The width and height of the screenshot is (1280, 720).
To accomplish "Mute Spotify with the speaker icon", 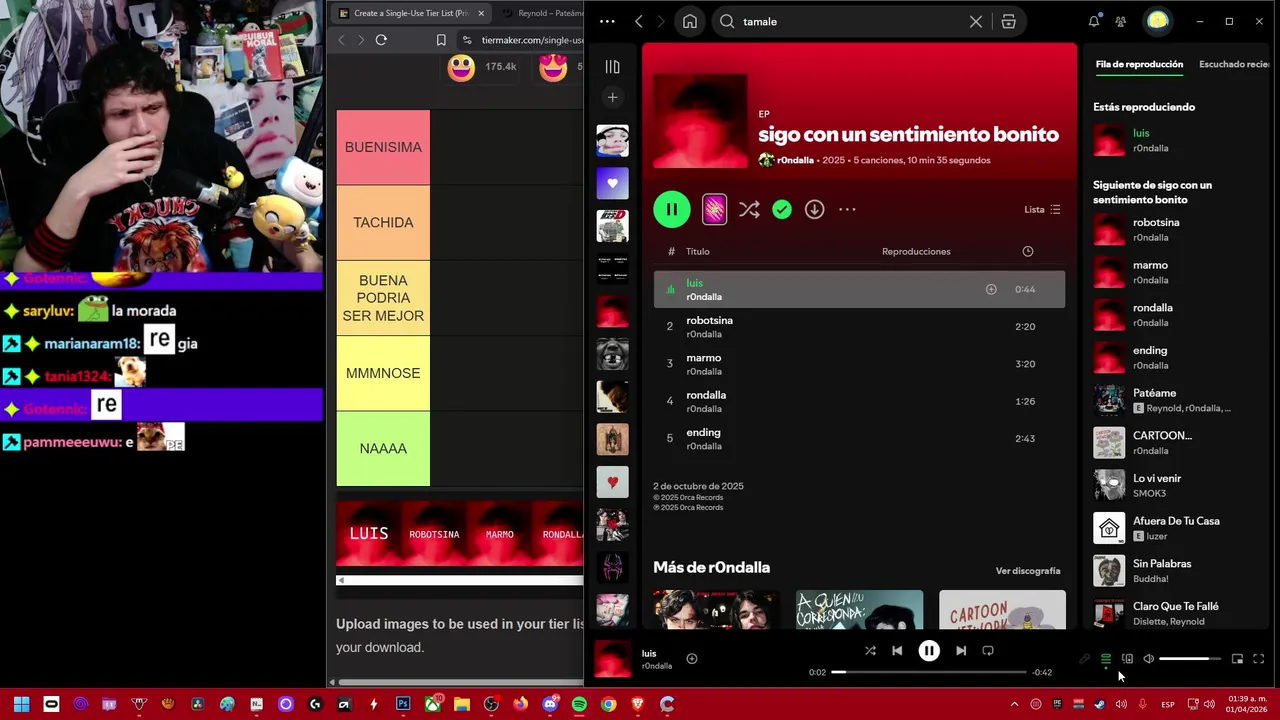I will coord(1148,659).
